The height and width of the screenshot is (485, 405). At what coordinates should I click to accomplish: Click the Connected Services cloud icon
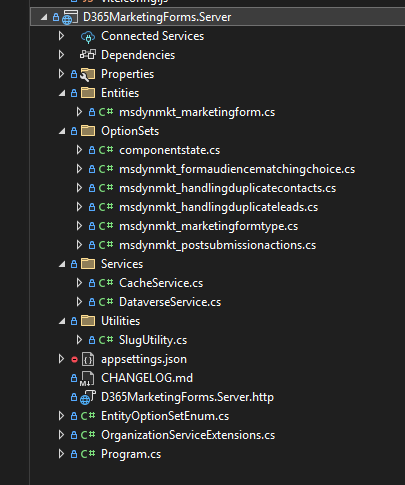tap(88, 37)
